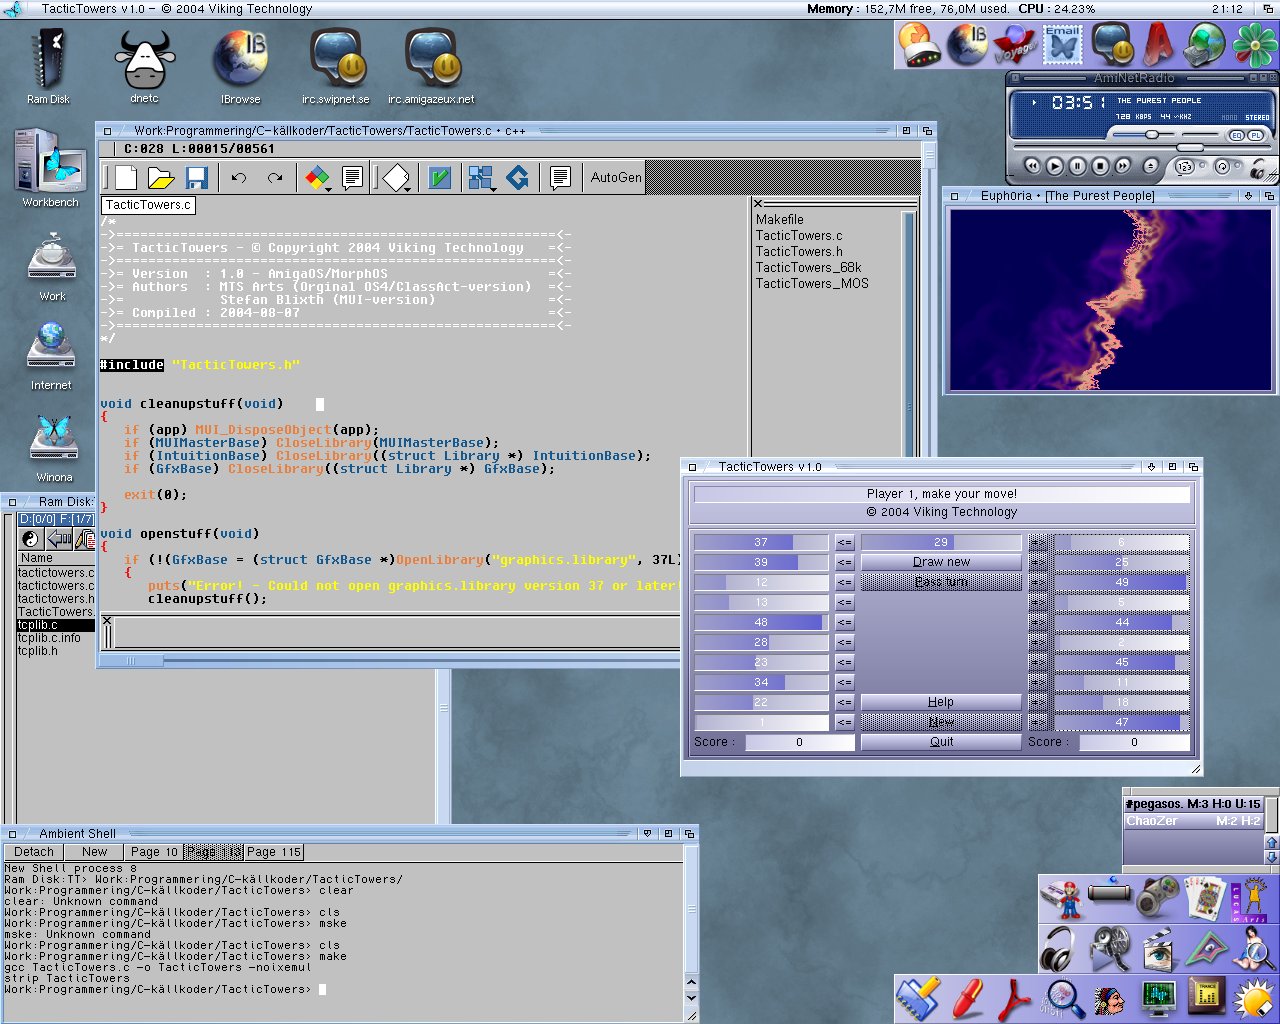Screen dimensions: 1280x1024
Task: Switch to the Page 10 shell tab
Action: (154, 852)
